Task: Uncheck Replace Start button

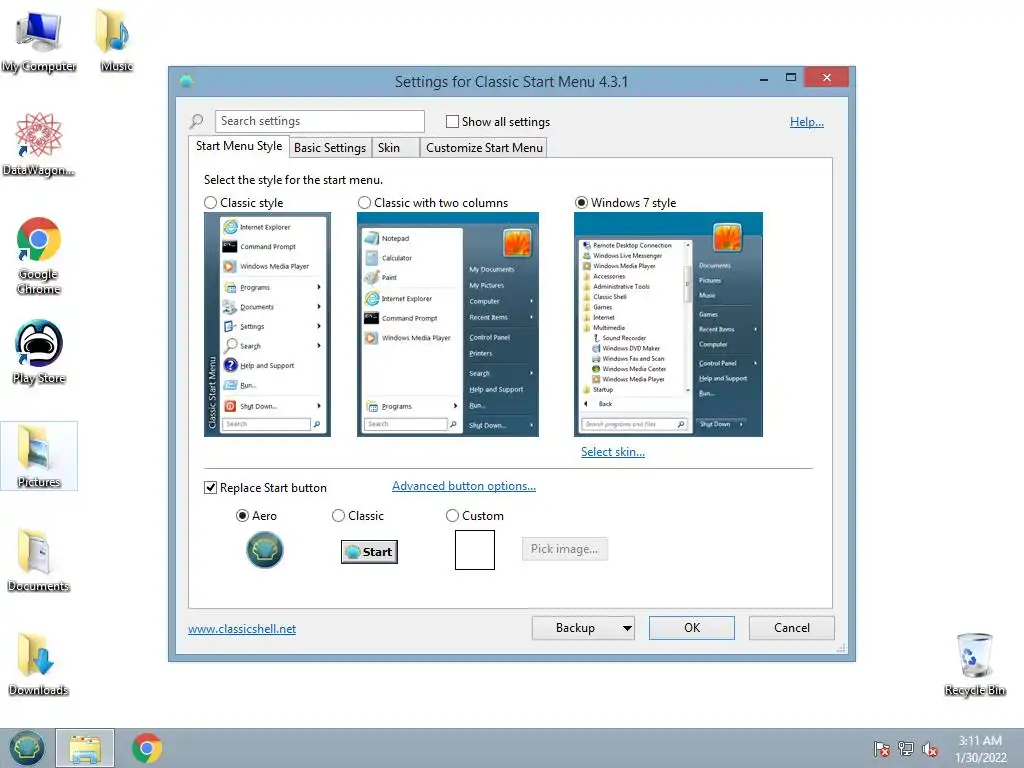Action: 210,488
